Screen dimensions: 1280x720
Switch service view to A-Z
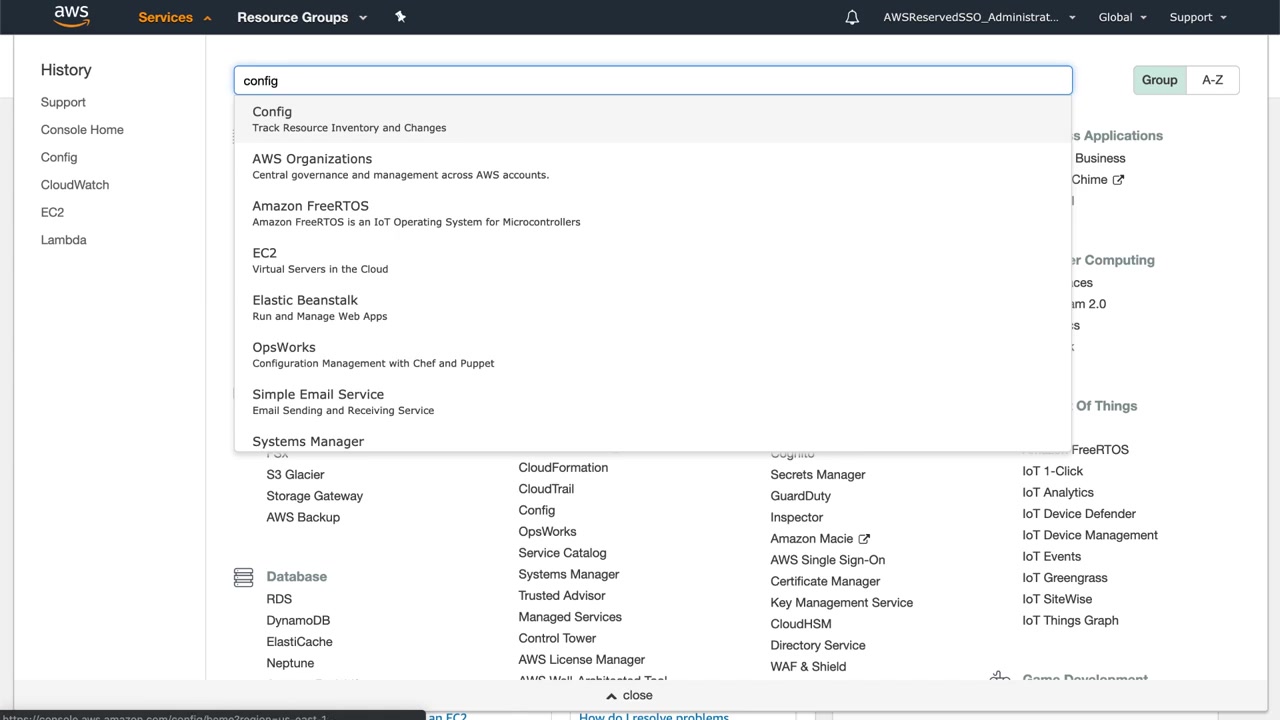pyautogui.click(x=1212, y=80)
